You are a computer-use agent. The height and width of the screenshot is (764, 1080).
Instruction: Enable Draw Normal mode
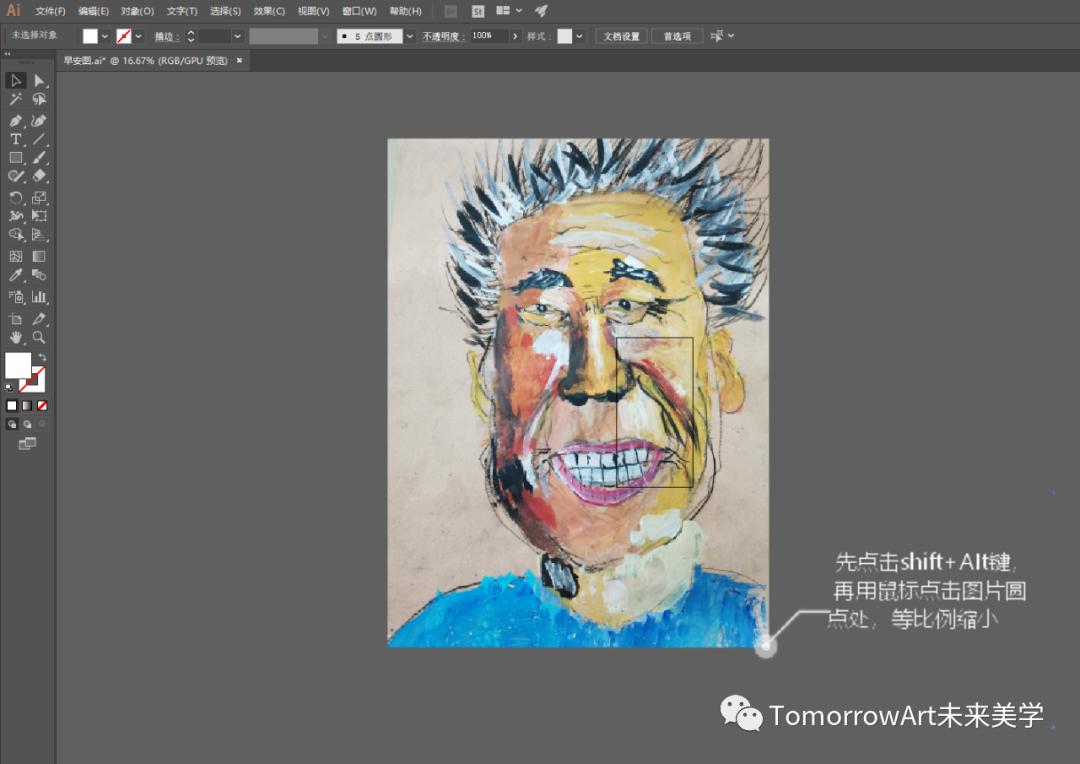point(12,424)
